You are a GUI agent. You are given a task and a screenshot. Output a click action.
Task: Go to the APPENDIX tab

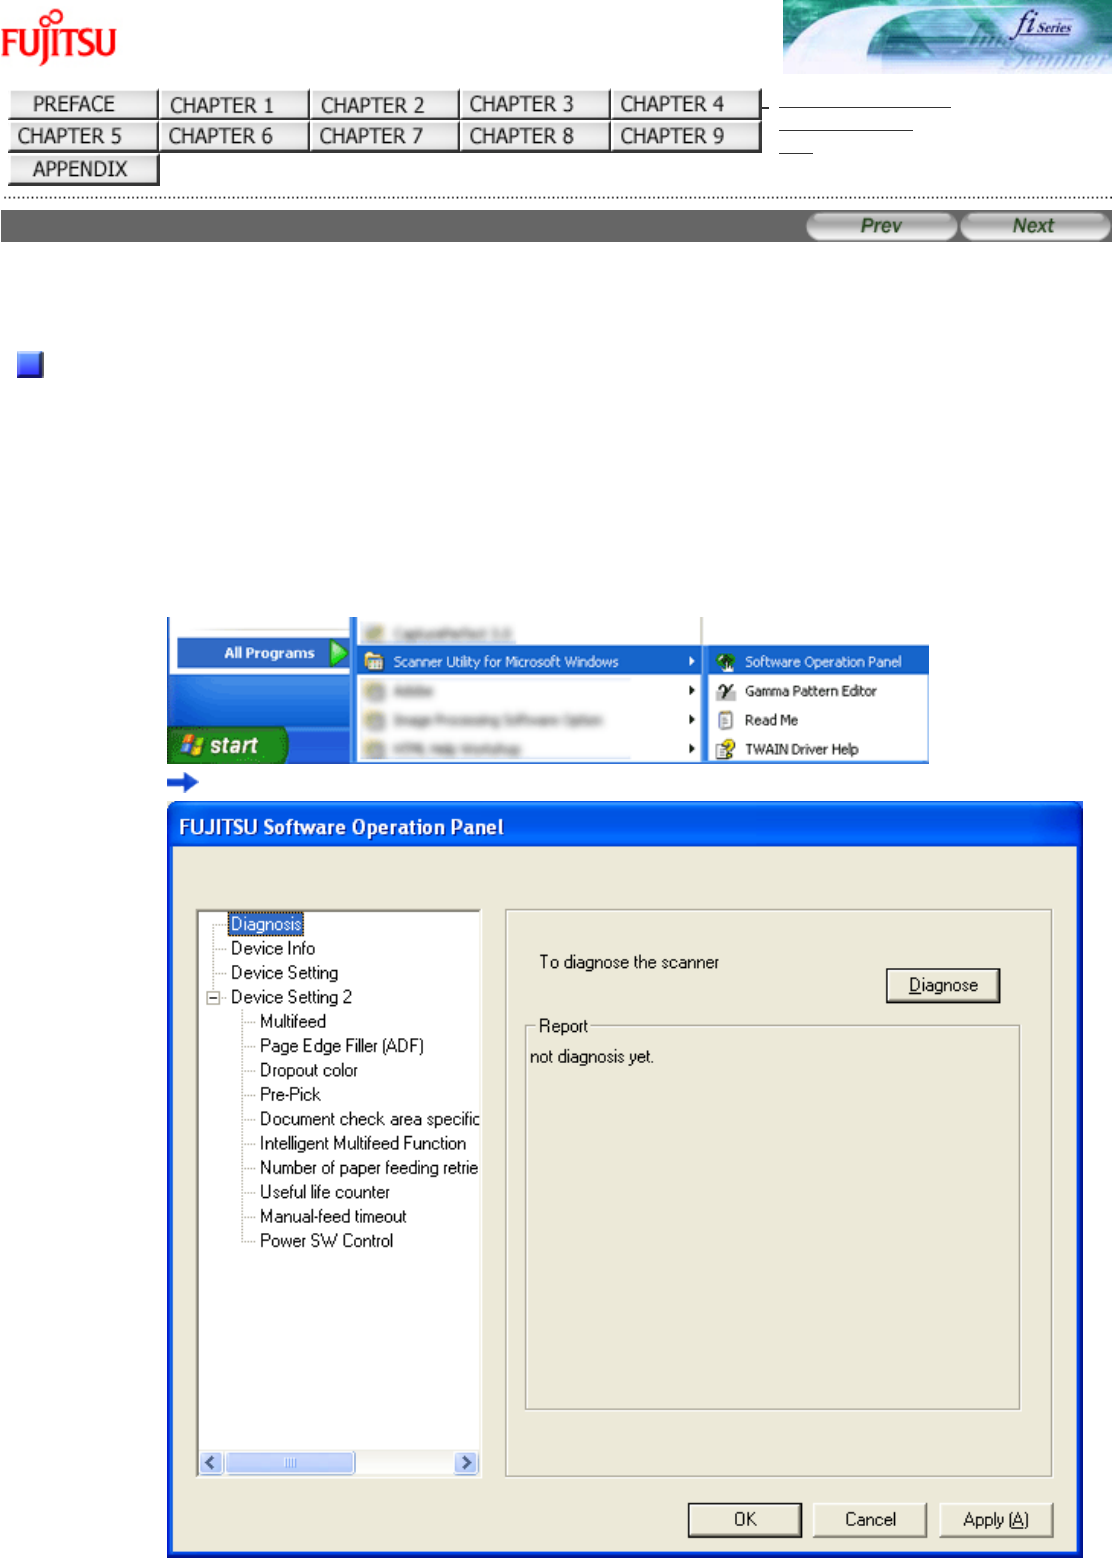pyautogui.click(x=83, y=169)
